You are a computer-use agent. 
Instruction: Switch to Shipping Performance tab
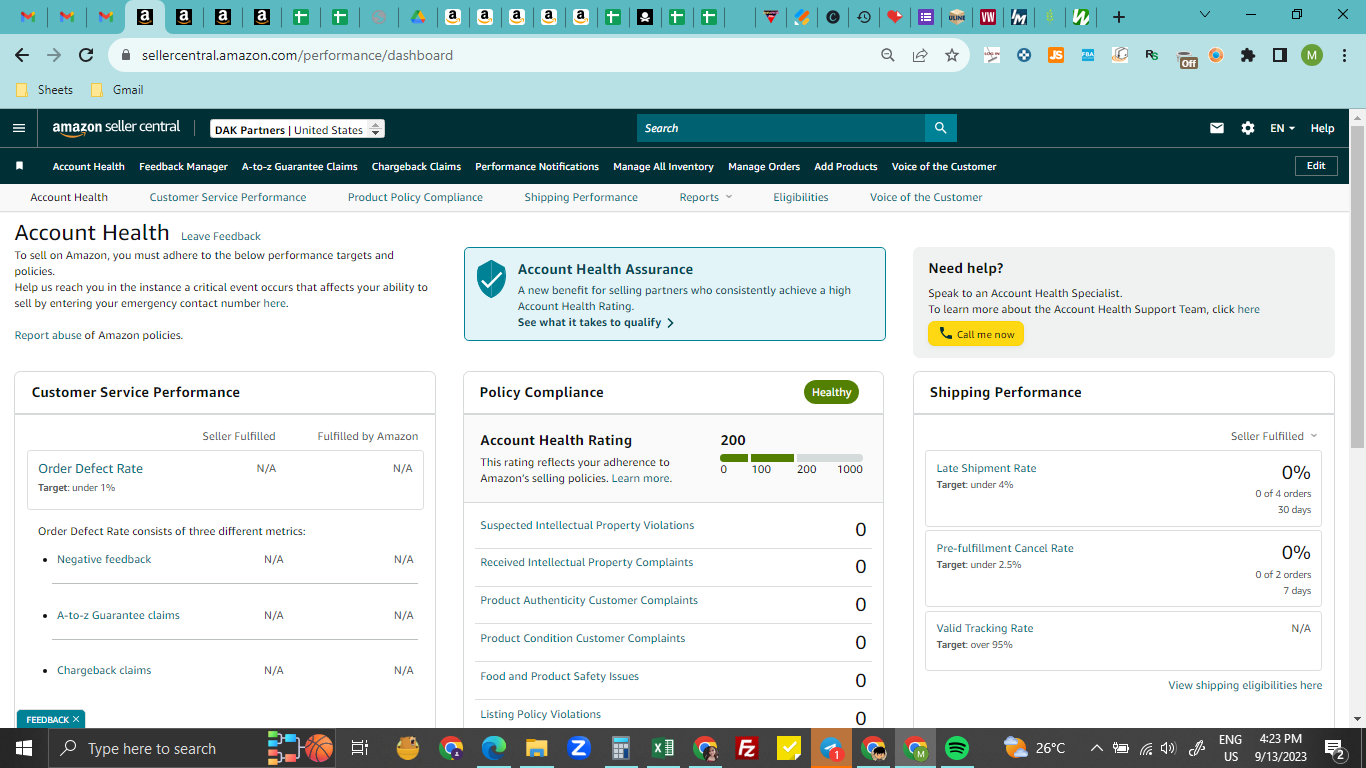click(x=581, y=197)
